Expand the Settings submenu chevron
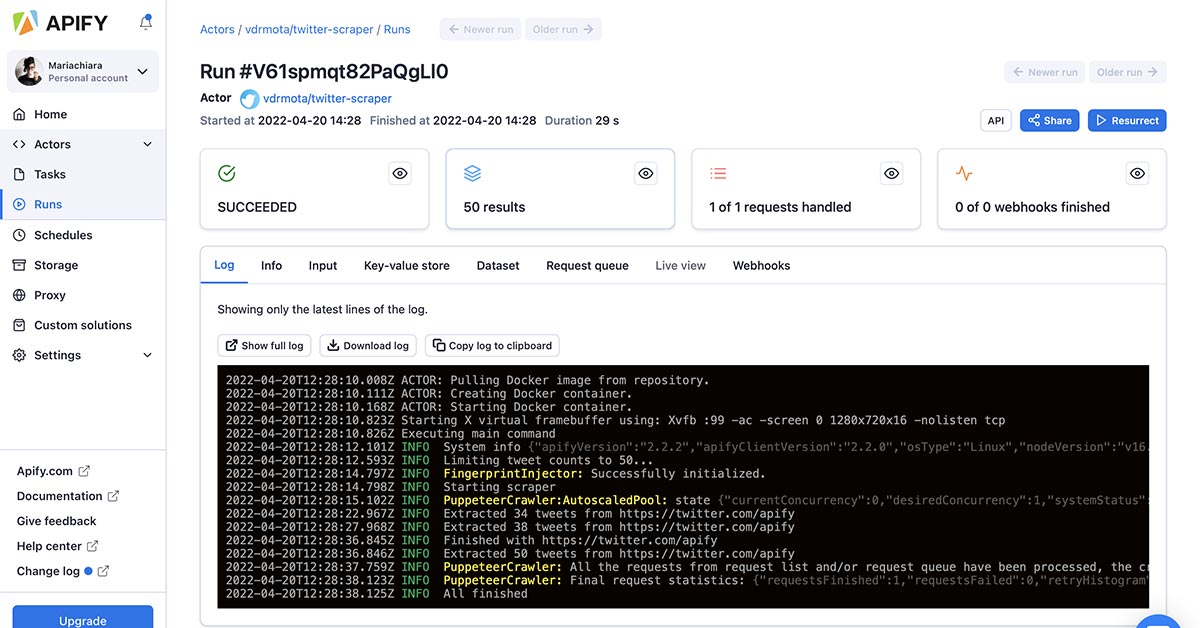This screenshot has height=628, width=1200. (x=147, y=355)
